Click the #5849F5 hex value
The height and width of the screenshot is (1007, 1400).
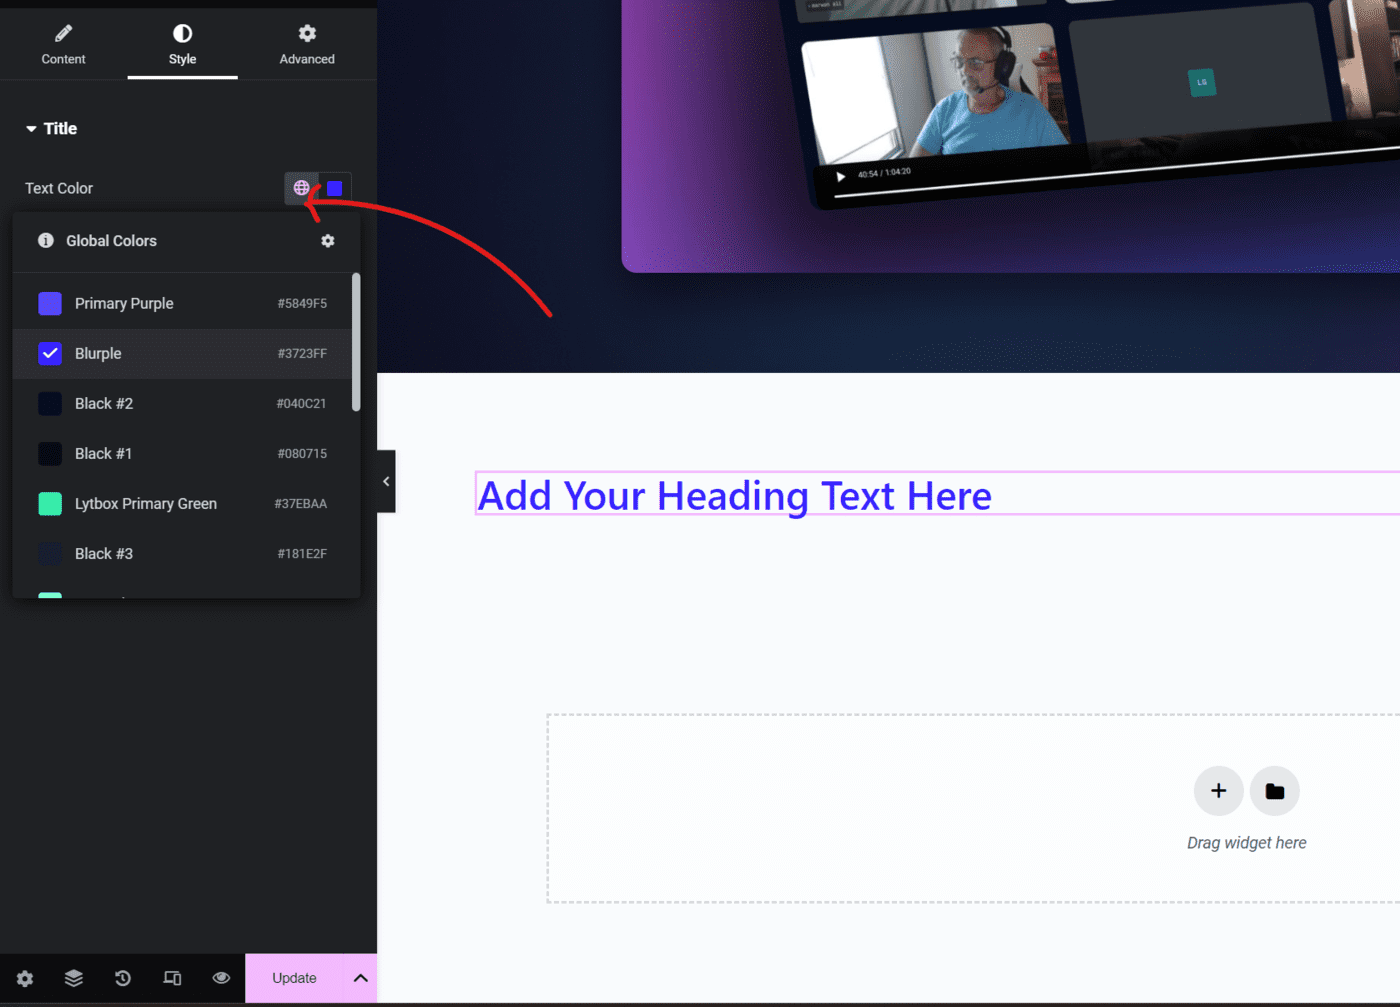pos(302,303)
